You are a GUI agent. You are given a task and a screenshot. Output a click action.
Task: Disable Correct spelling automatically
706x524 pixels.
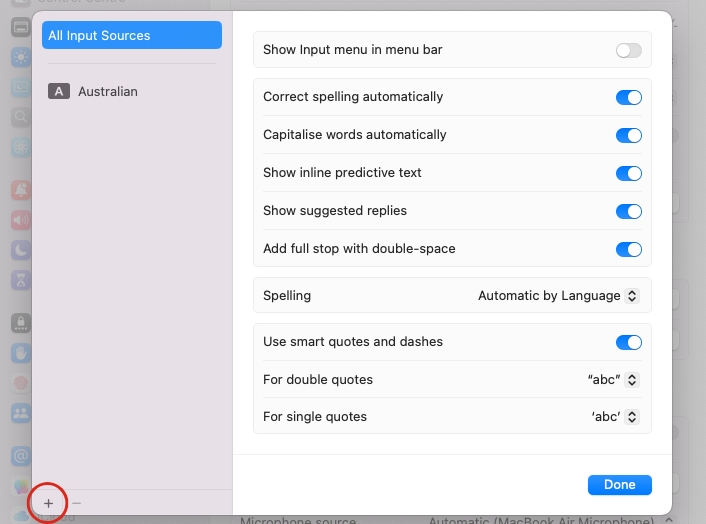tap(628, 98)
